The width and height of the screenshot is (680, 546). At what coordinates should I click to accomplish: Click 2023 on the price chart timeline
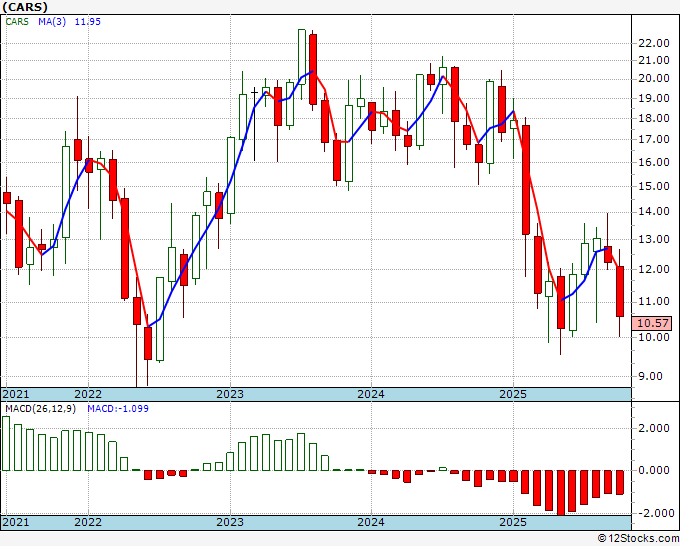[x=230, y=394]
